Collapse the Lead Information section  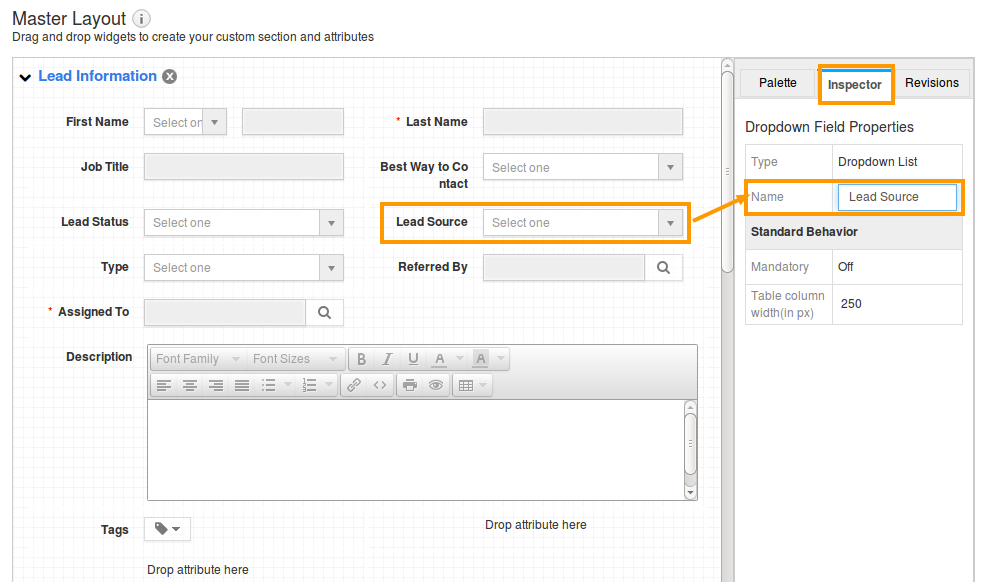pyautogui.click(x=24, y=76)
